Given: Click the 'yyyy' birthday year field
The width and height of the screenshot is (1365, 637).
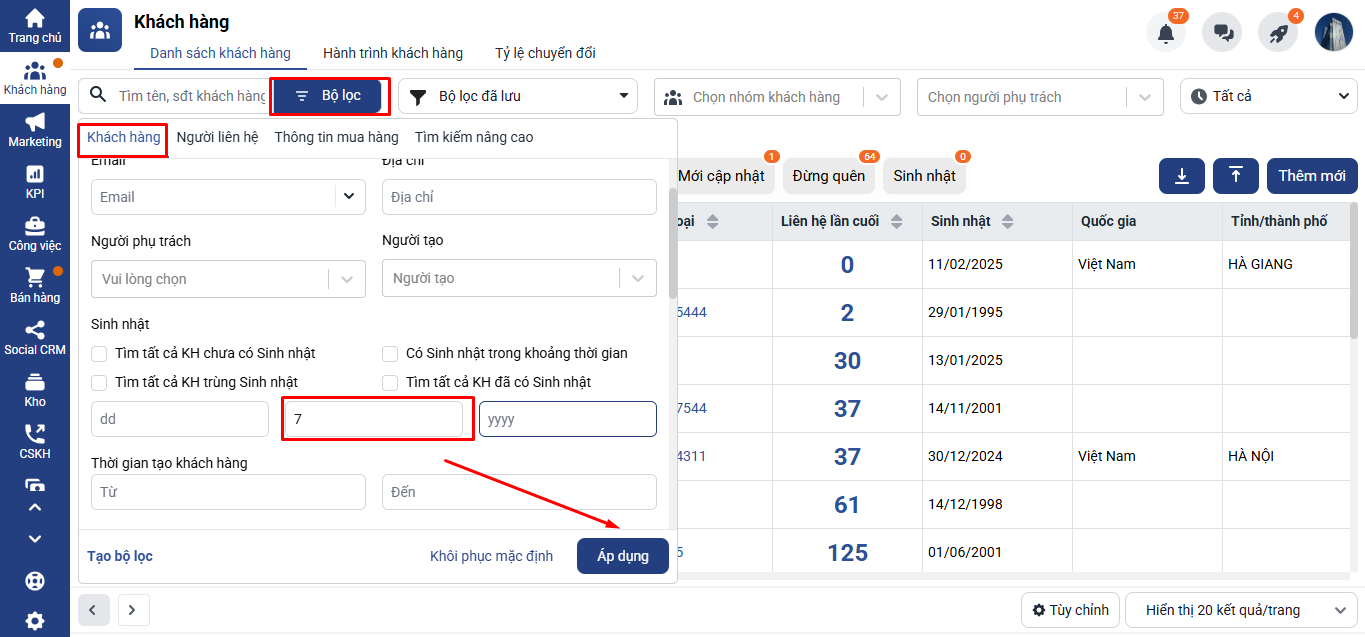Looking at the screenshot, I should click(567, 419).
